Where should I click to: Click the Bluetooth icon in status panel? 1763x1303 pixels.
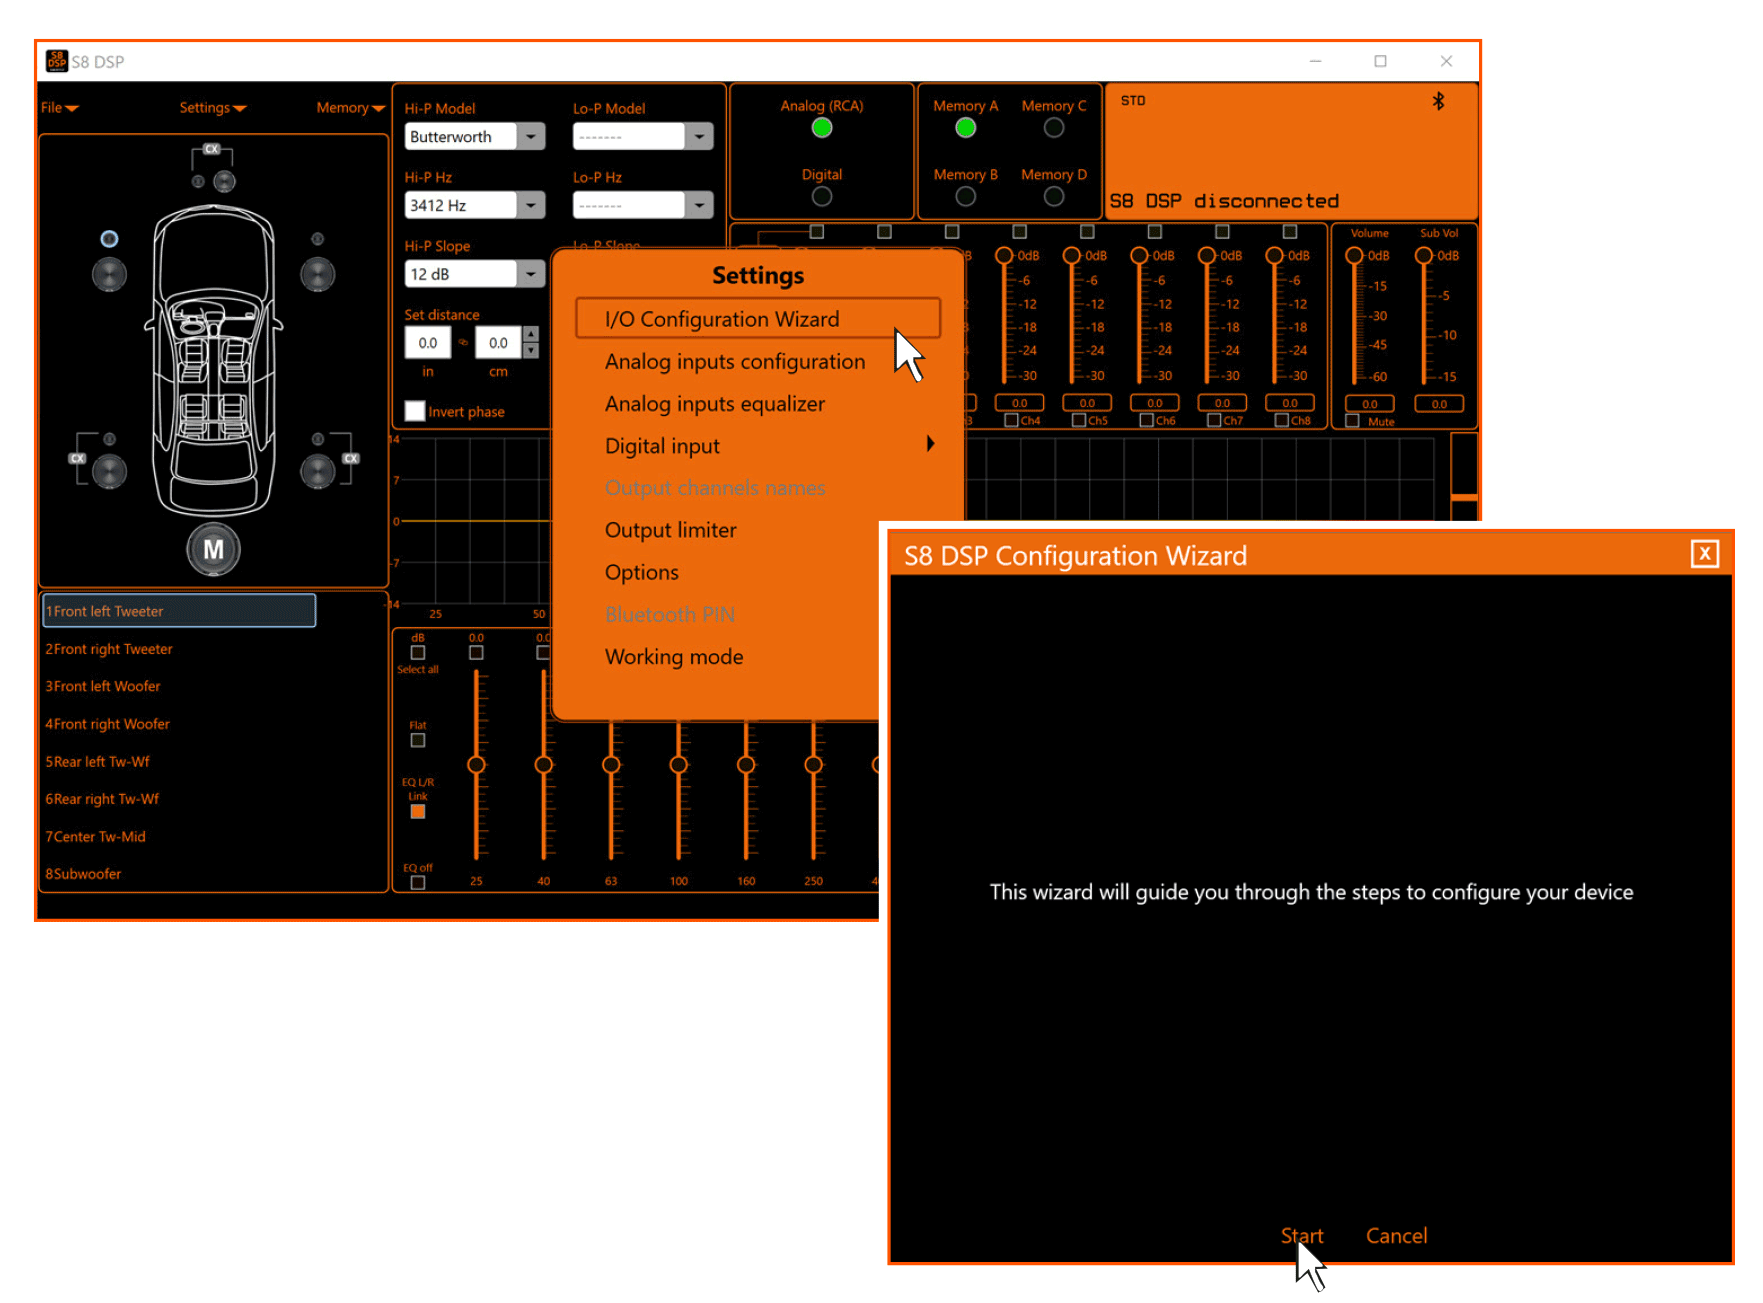coord(1438,101)
